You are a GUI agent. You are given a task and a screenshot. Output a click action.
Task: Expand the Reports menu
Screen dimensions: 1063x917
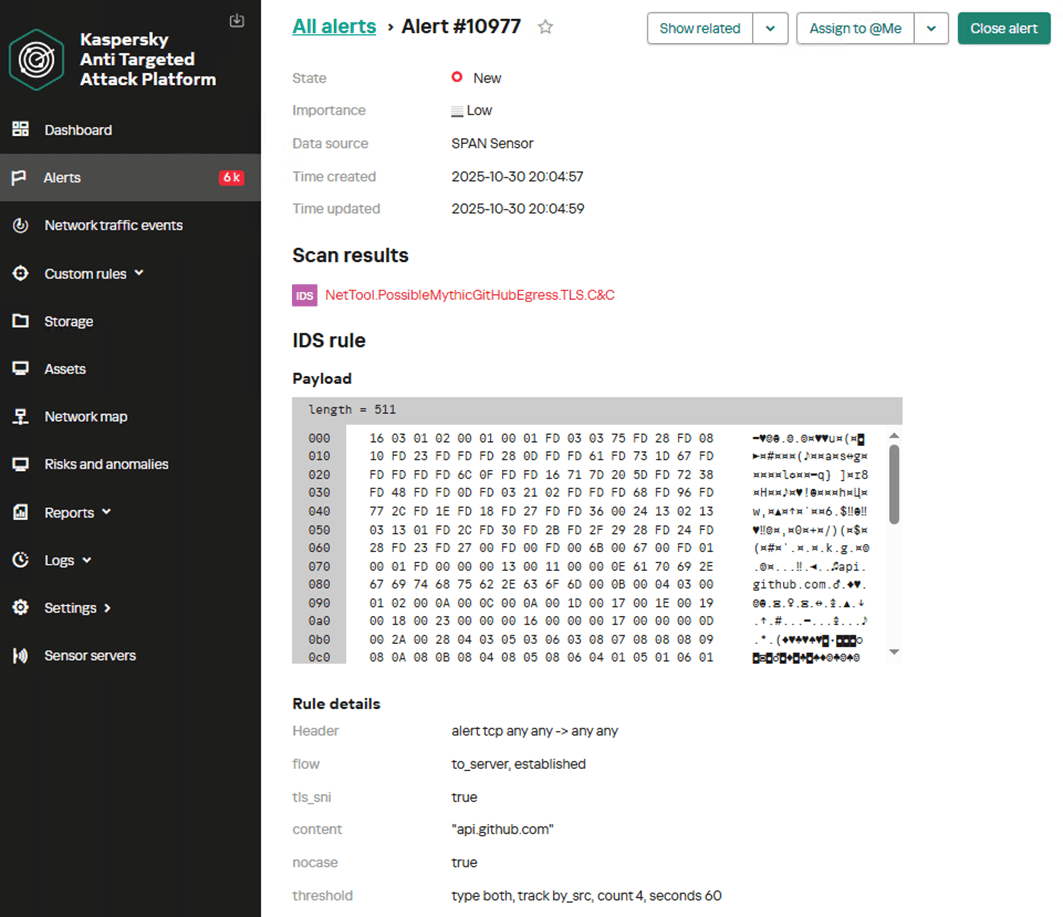pyautogui.click(x=107, y=512)
